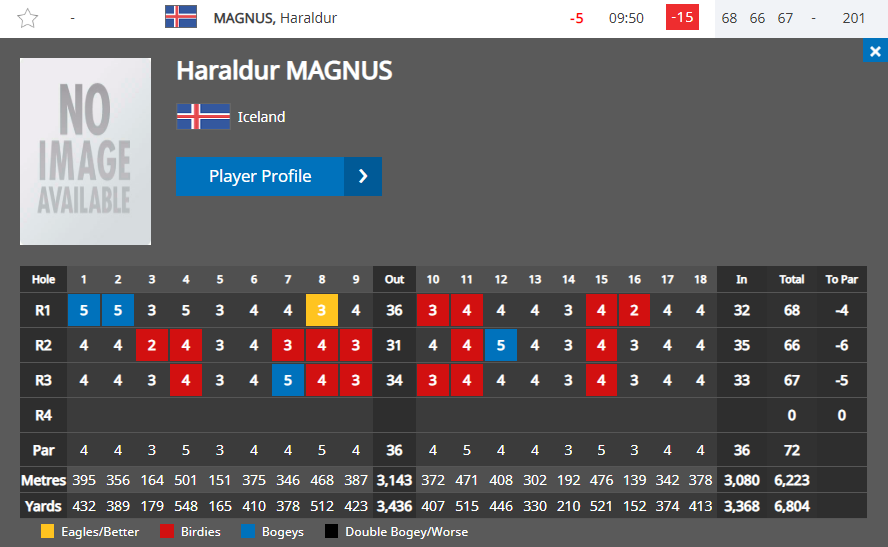Click the red -15 total score badge
Image resolution: width=888 pixels, height=547 pixels.
pos(682,18)
